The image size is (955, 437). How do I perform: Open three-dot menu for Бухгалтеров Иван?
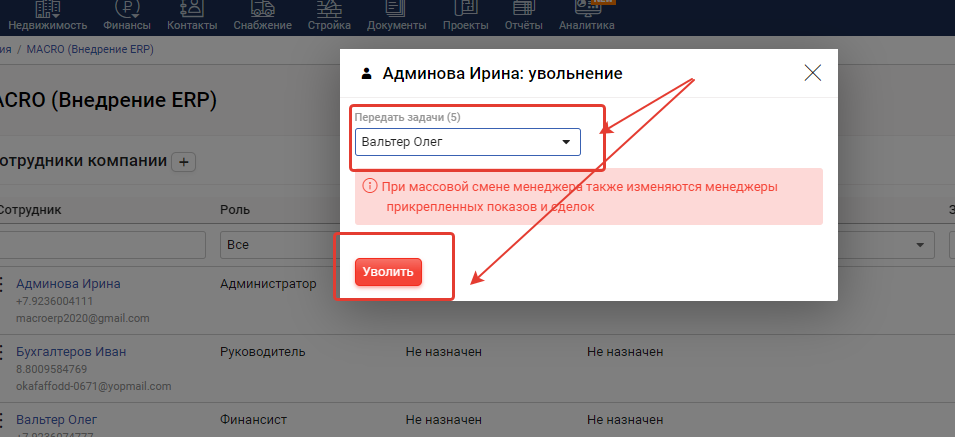point(3,352)
